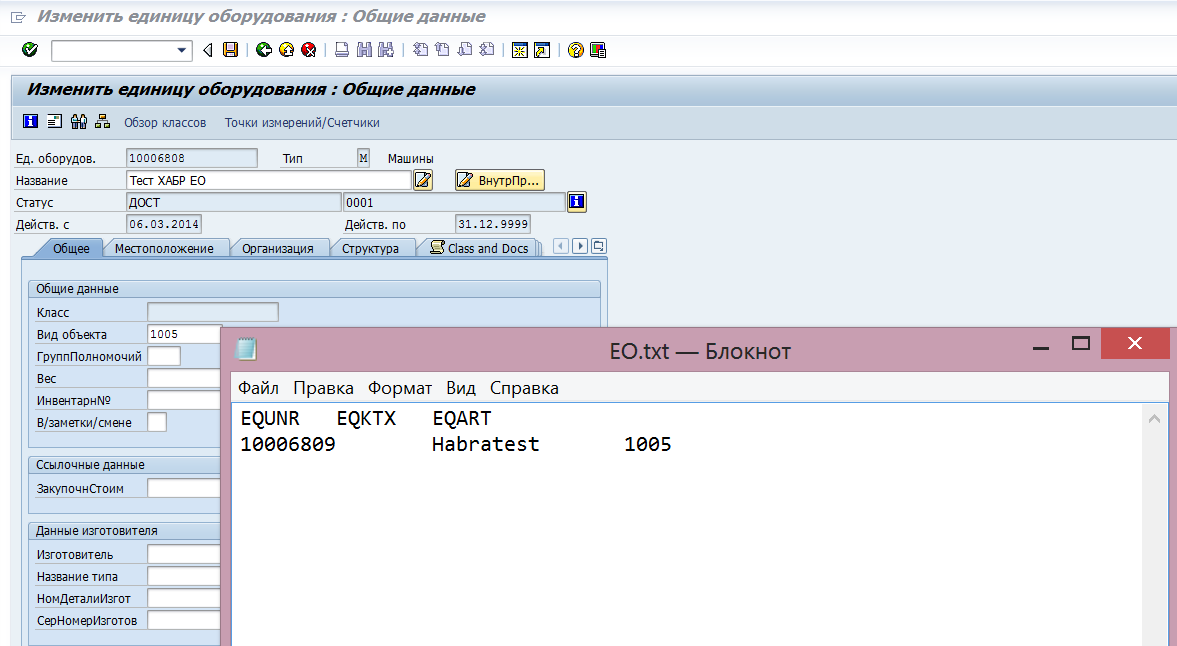This screenshot has width=1177, height=646.
Task: Open the Файл menu in Notepad
Action: coord(258,388)
